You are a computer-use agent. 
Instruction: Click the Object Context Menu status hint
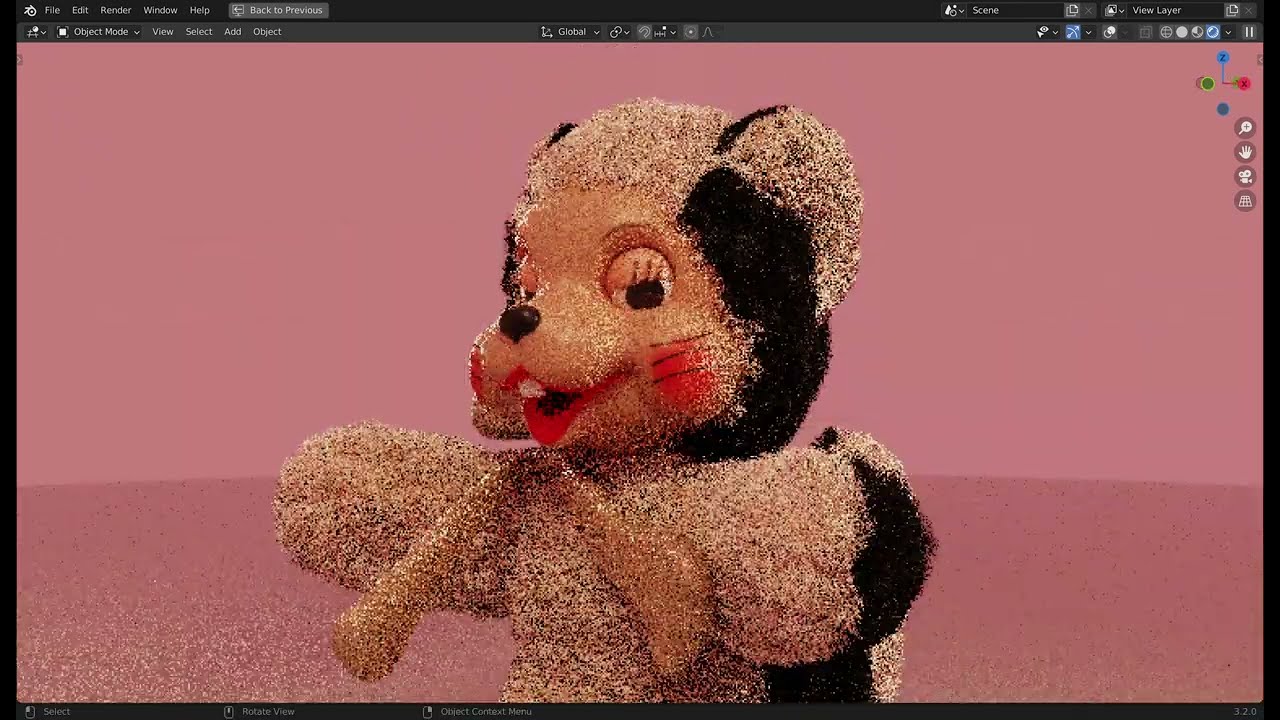pyautogui.click(x=477, y=711)
